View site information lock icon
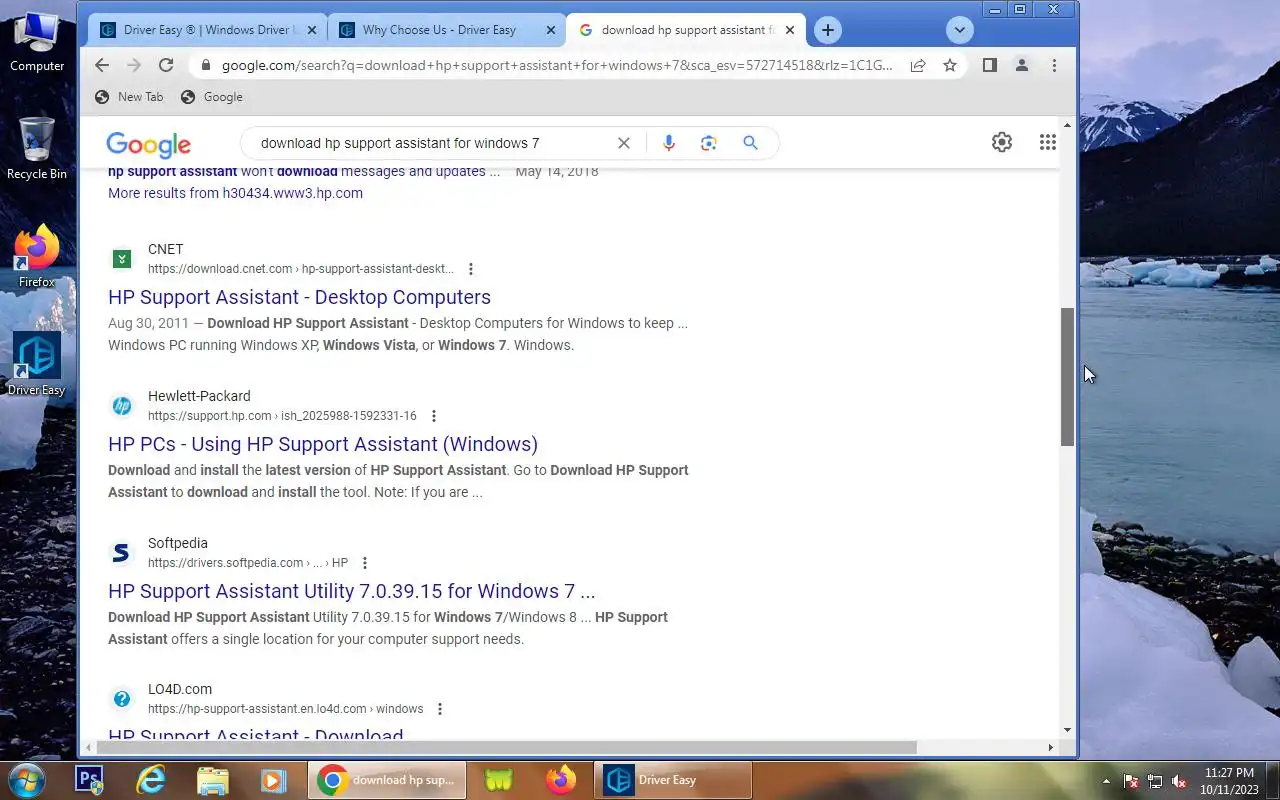Viewport: 1280px width, 800px height. (x=205, y=65)
